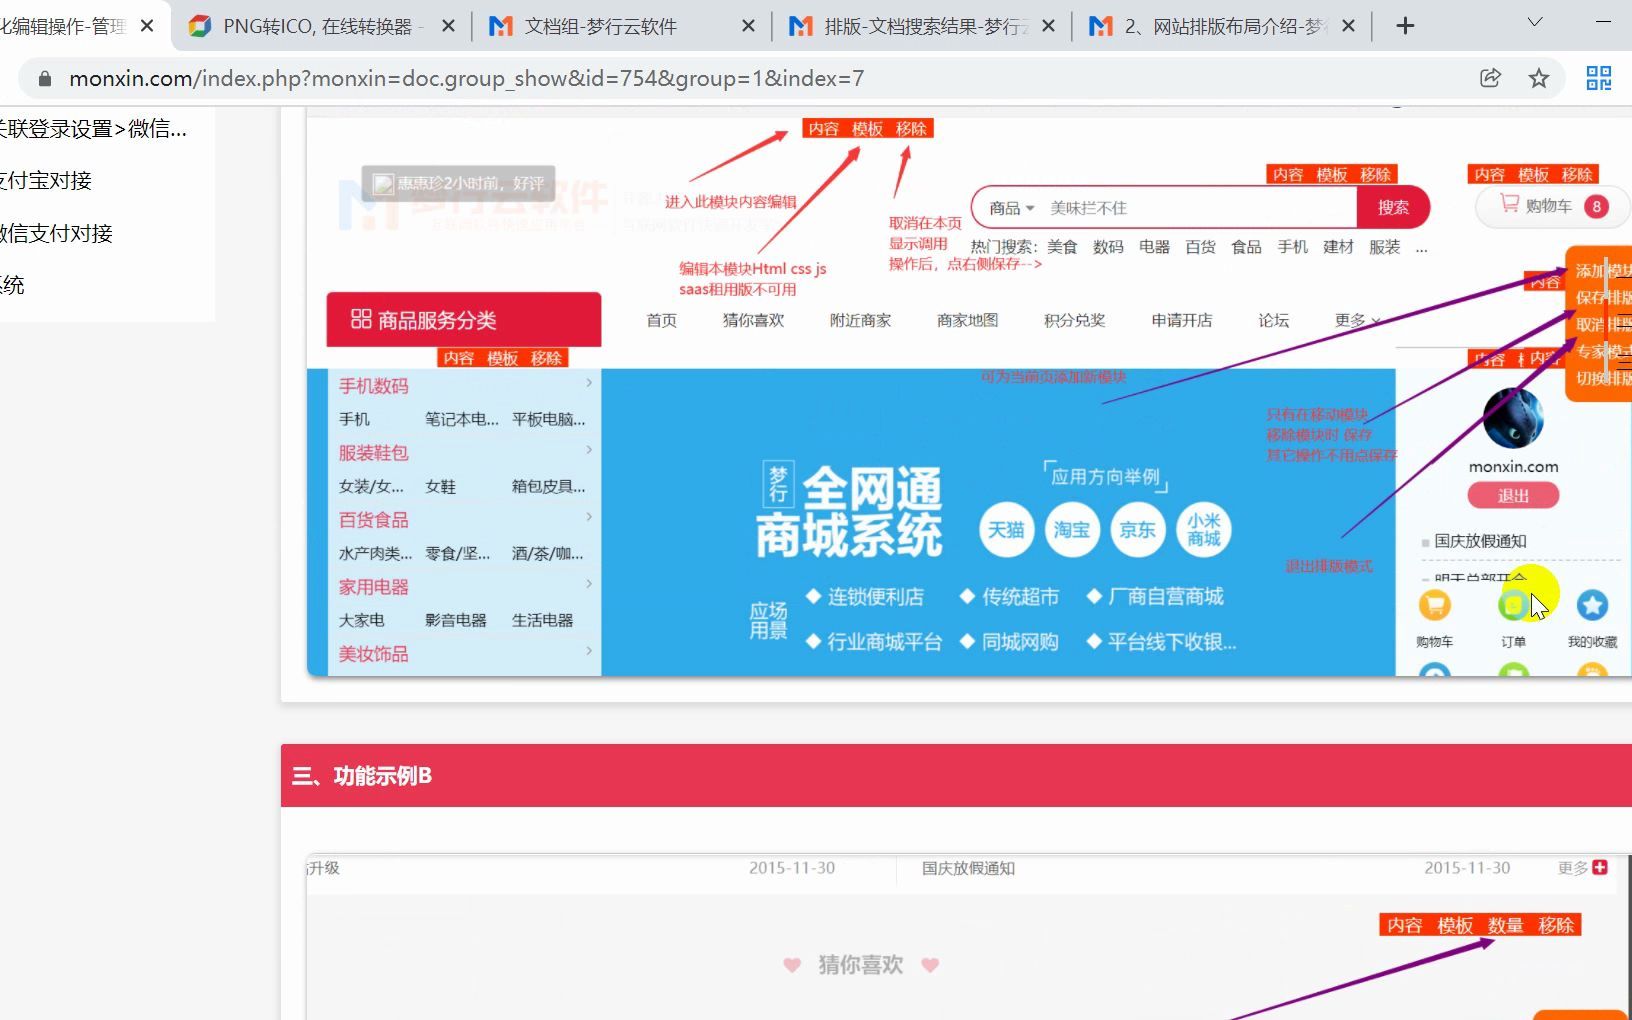Click the 笔记本电... subcategory

click(461, 419)
